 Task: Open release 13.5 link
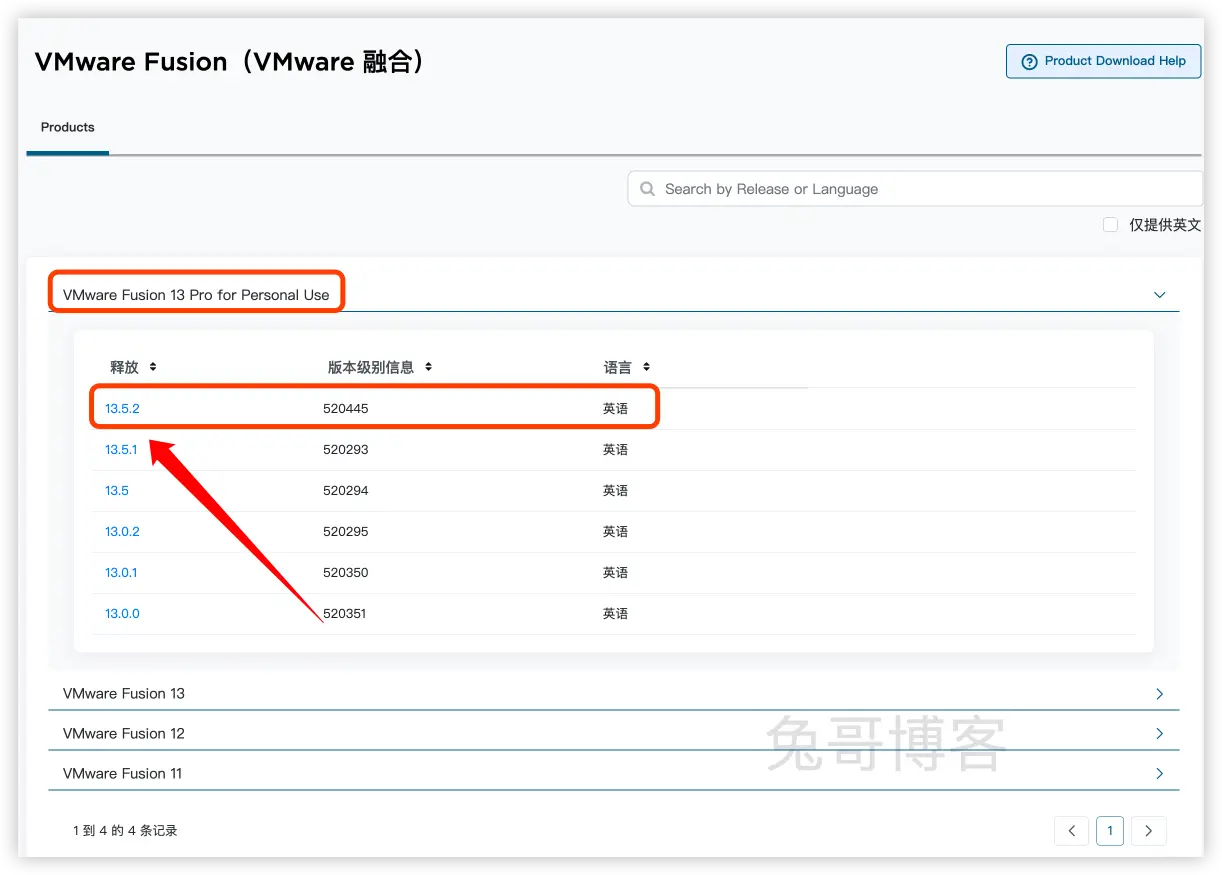tap(117, 491)
